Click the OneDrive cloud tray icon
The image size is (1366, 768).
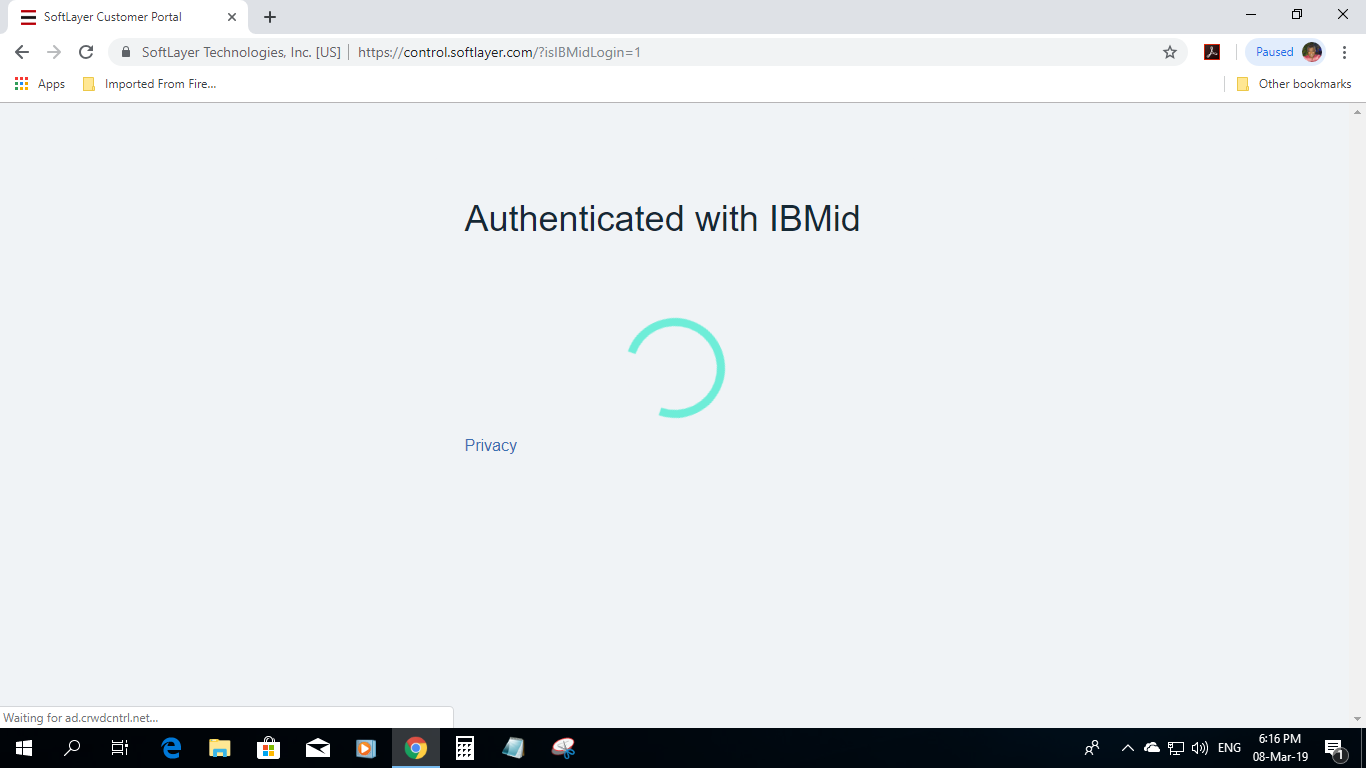click(x=1152, y=748)
